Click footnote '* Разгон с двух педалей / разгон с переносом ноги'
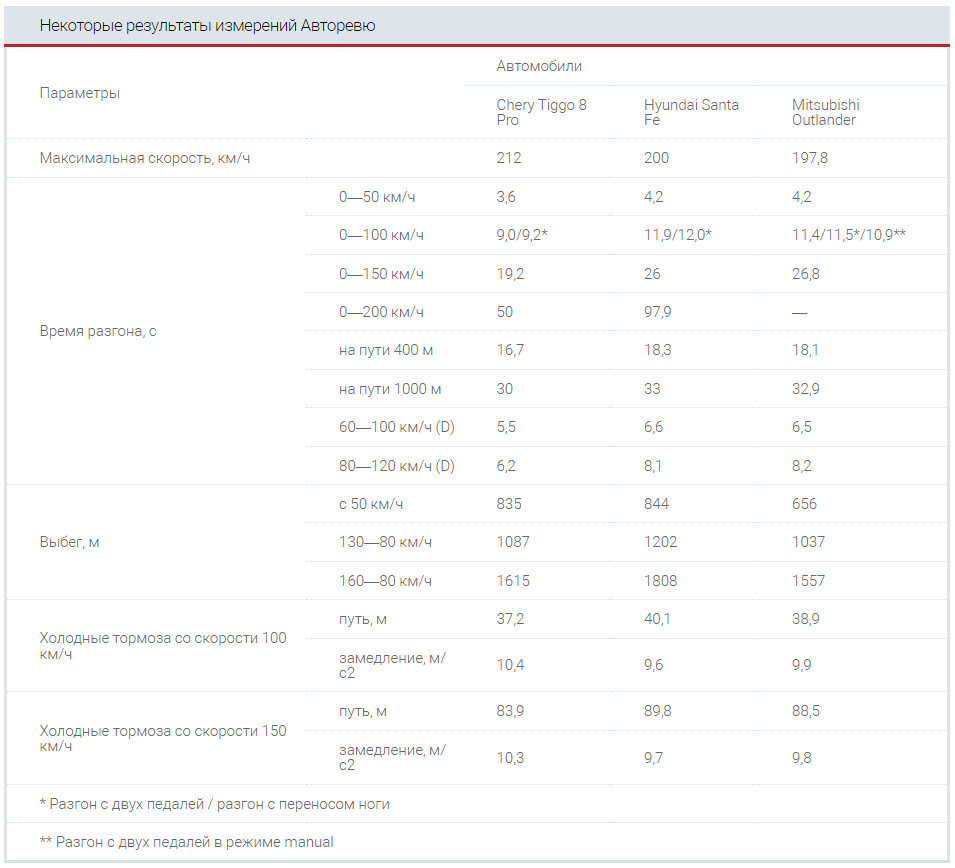The image size is (955, 868). click(214, 805)
